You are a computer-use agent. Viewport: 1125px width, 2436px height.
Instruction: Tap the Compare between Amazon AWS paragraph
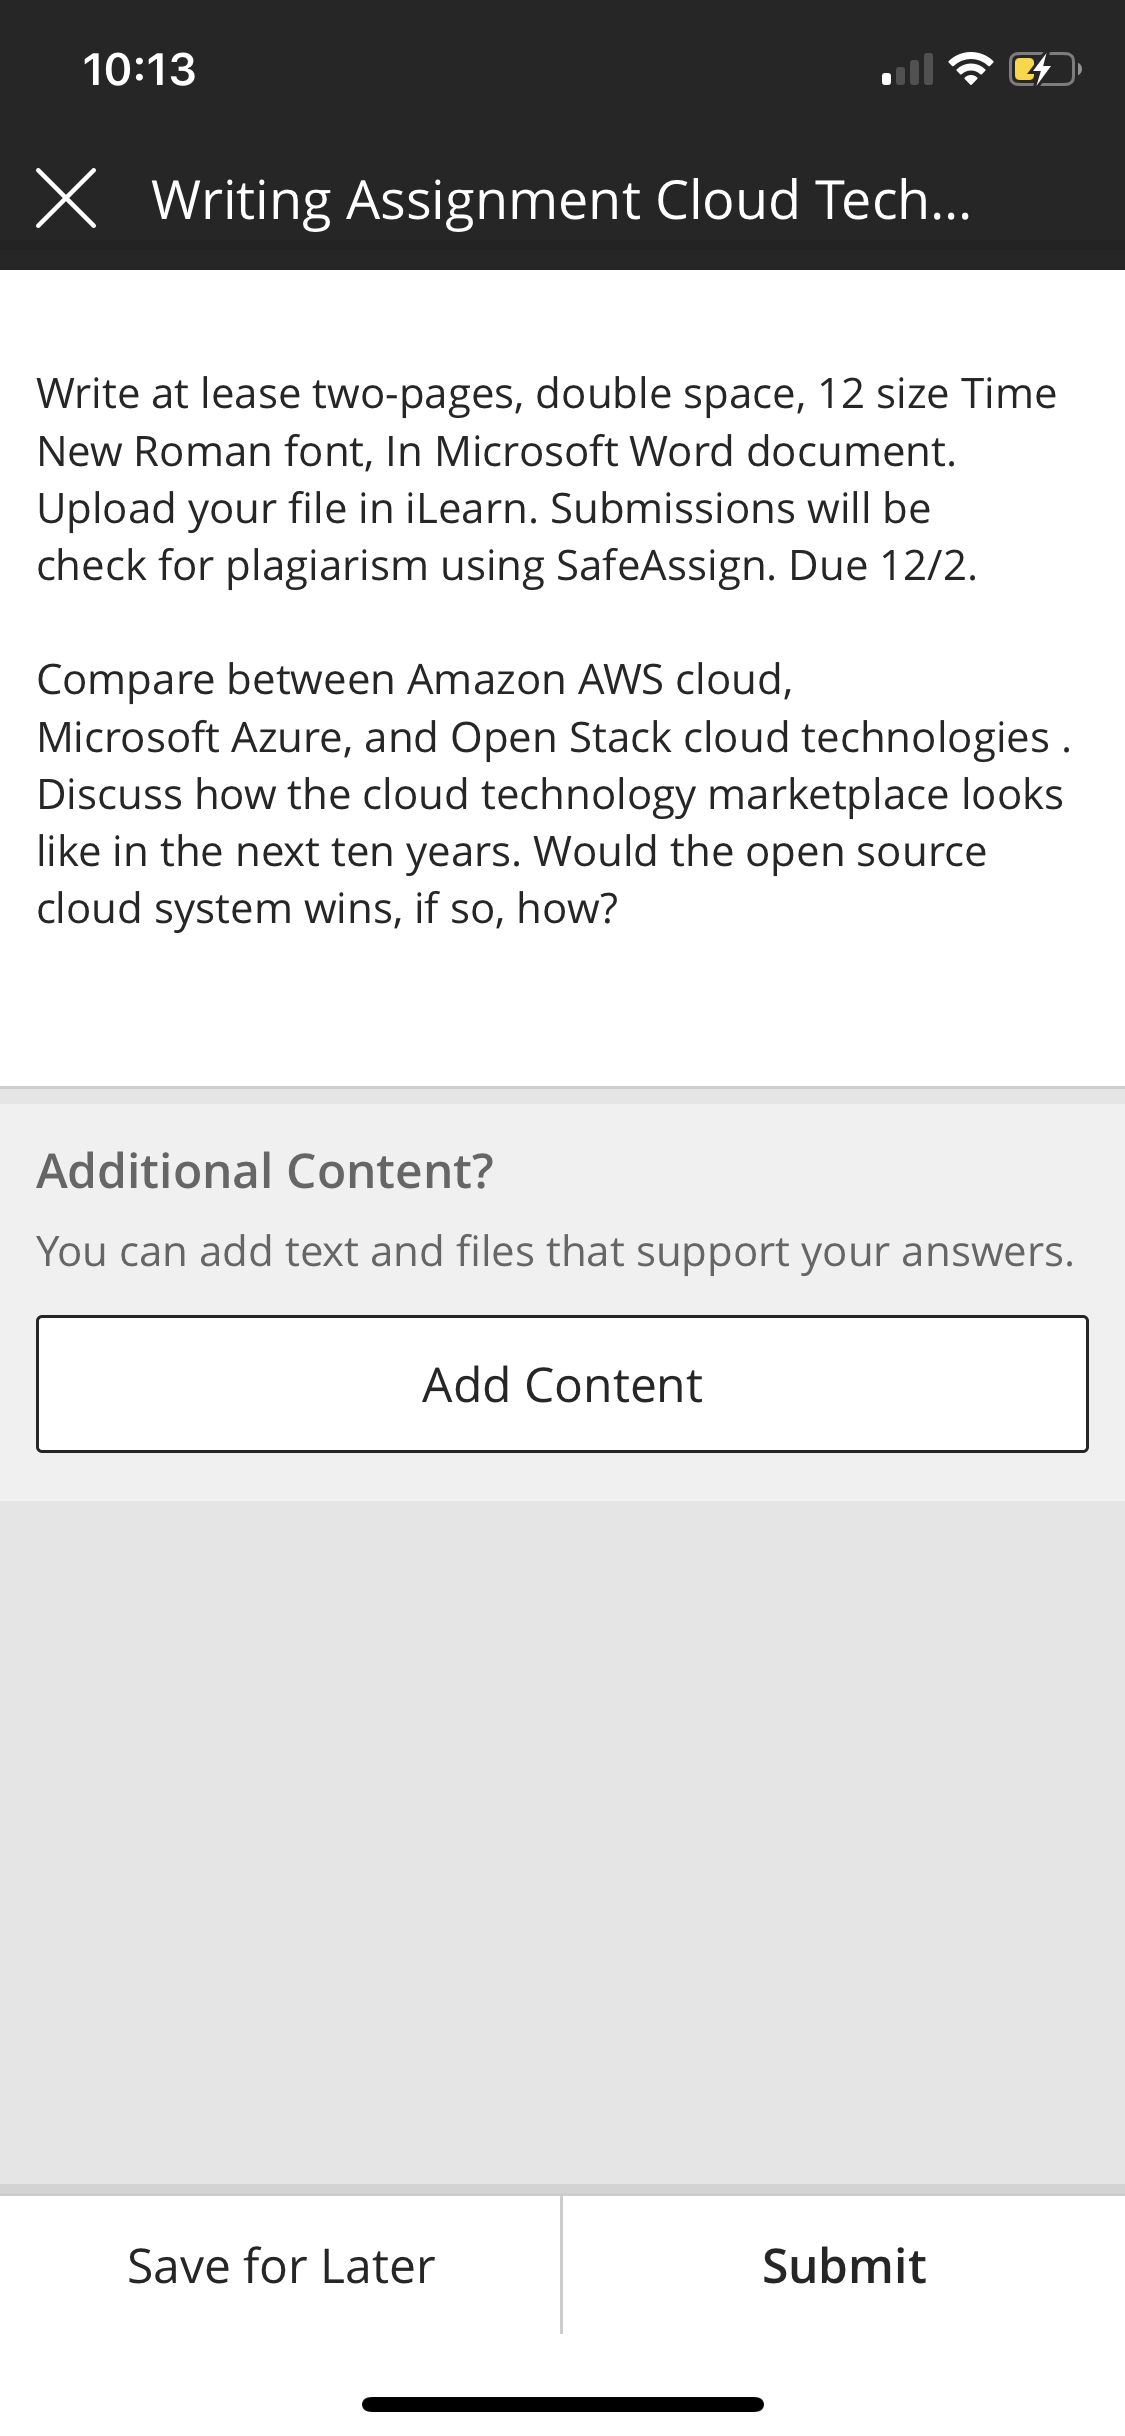pos(554,794)
